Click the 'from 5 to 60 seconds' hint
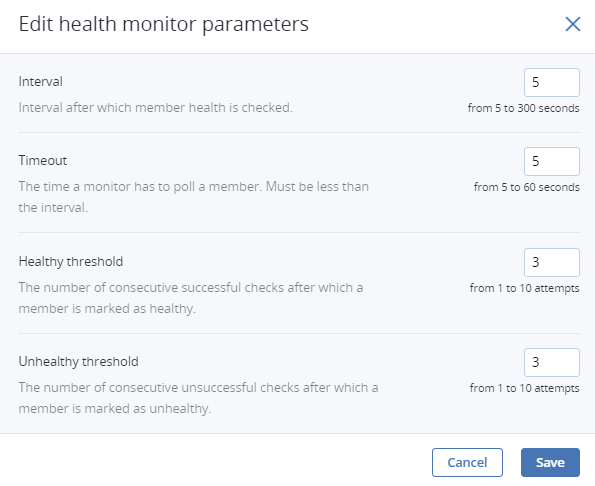Viewport: 595px width, 486px height. 526,187
